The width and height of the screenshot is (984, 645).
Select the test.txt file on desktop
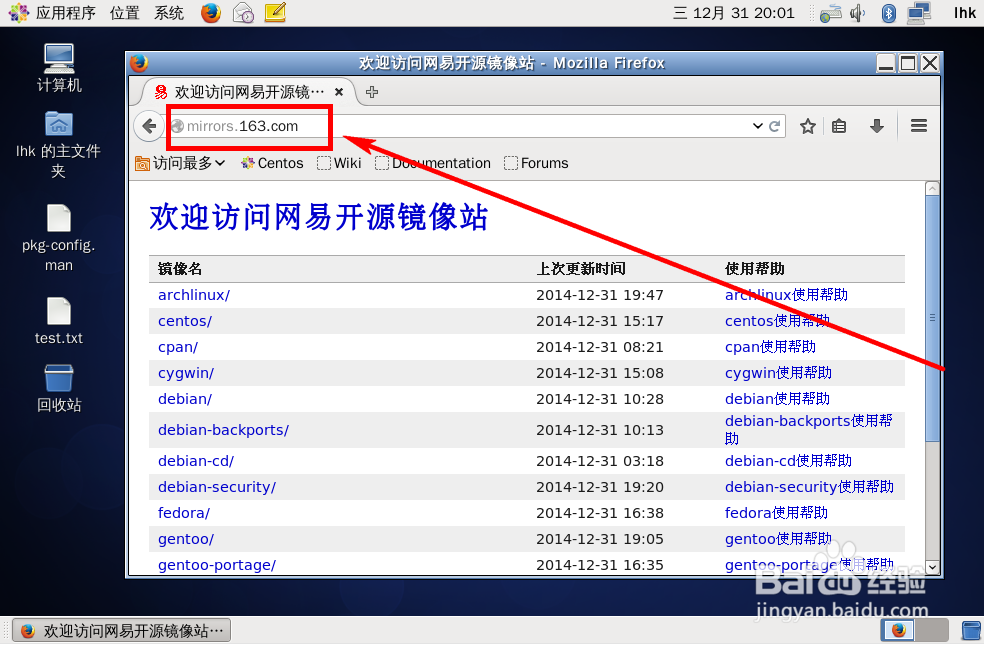(58, 321)
